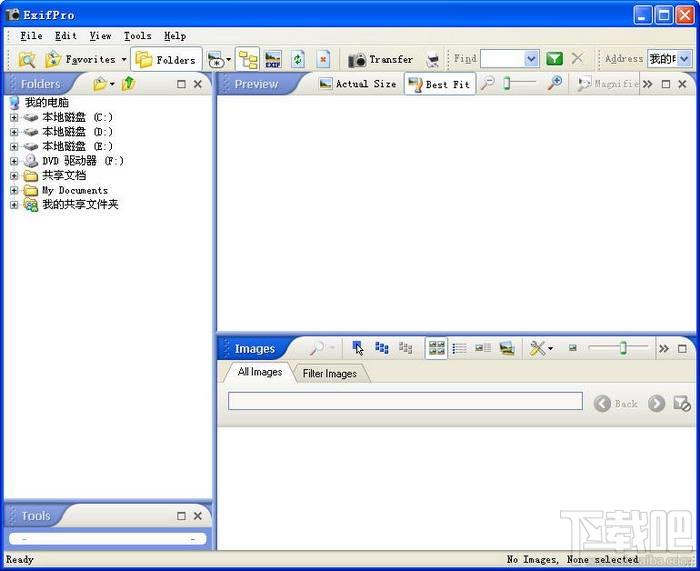Click the small thumbnail size icon
This screenshot has width=700, height=571.
pyautogui.click(x=573, y=348)
